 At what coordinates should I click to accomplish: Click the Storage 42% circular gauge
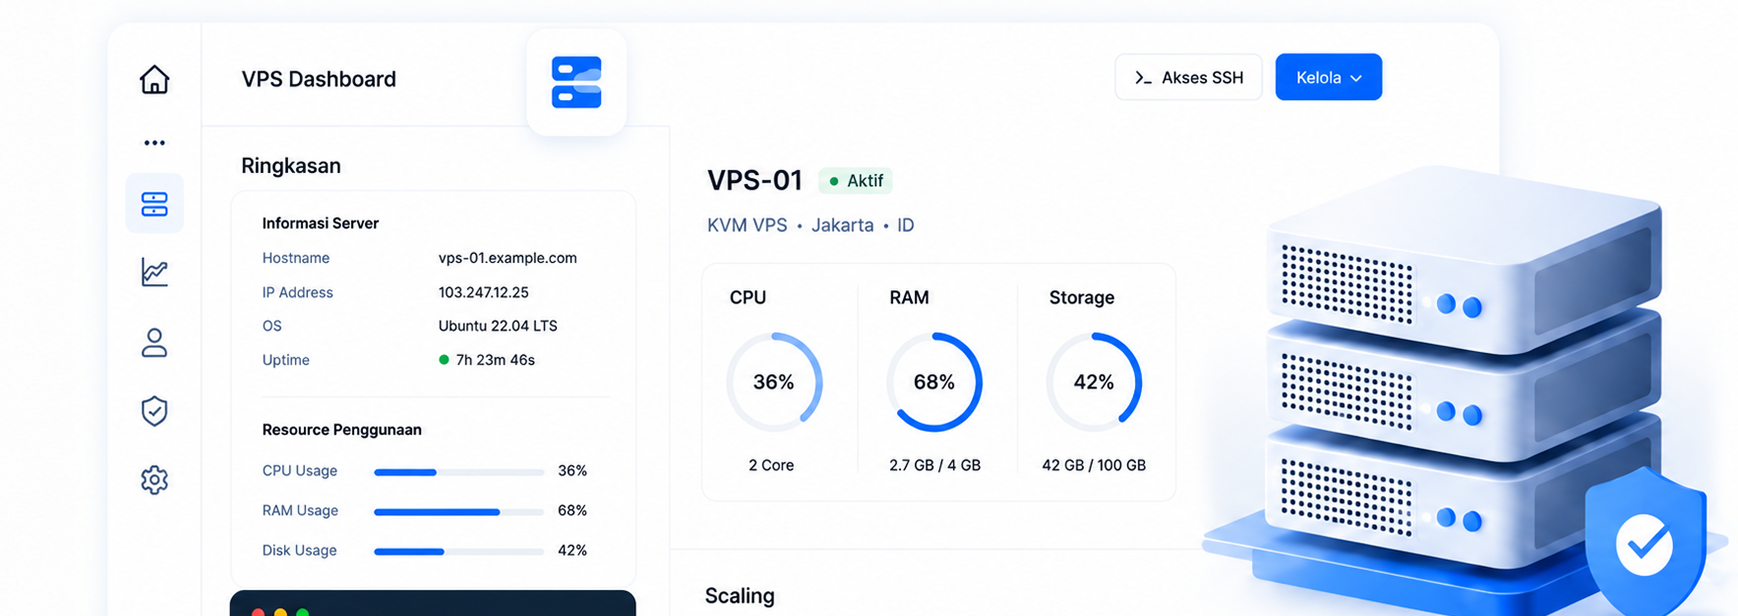coord(1094,382)
